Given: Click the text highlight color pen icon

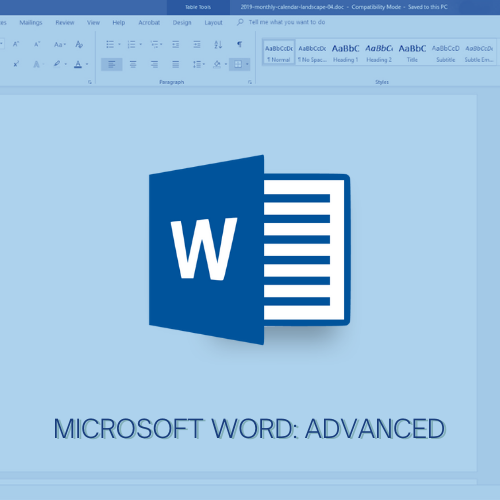Looking at the screenshot, I should pos(57,64).
